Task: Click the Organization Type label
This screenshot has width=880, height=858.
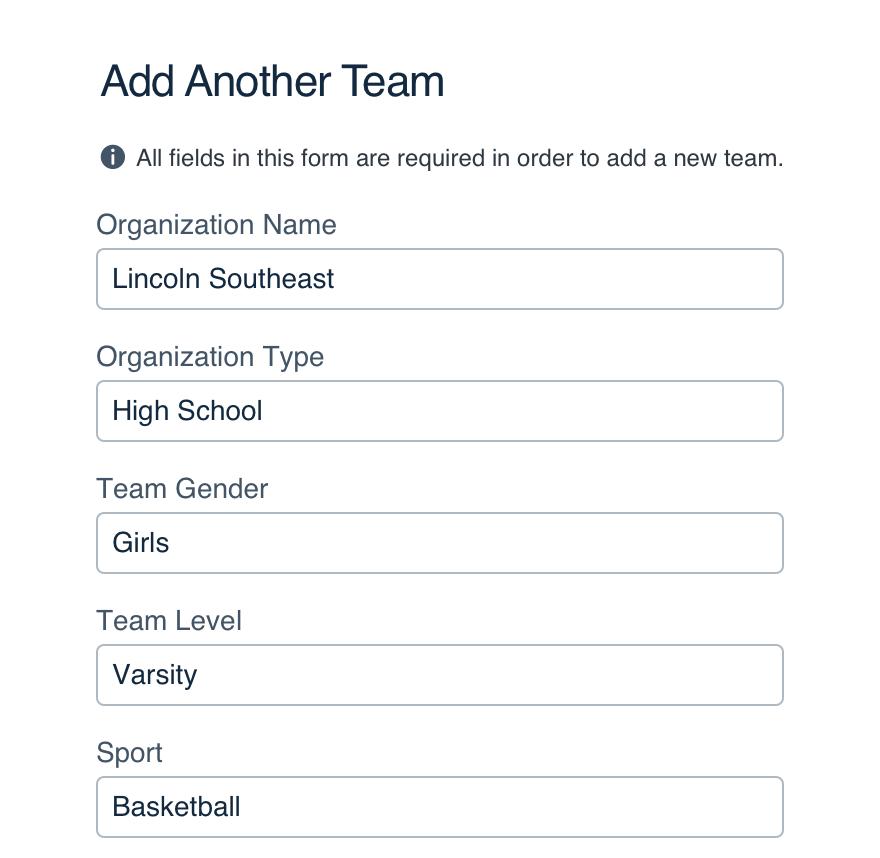Action: 210,357
